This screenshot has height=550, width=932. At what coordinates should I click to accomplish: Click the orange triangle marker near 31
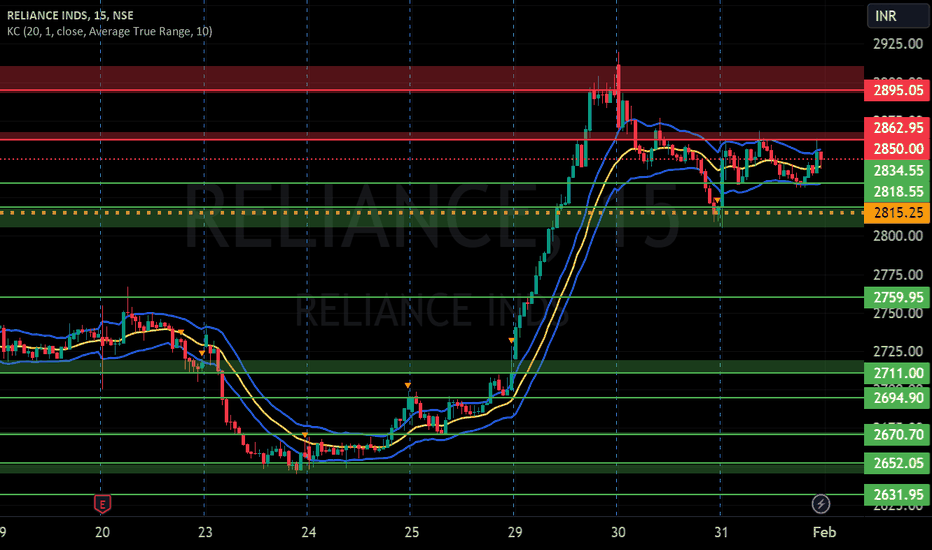(x=717, y=200)
